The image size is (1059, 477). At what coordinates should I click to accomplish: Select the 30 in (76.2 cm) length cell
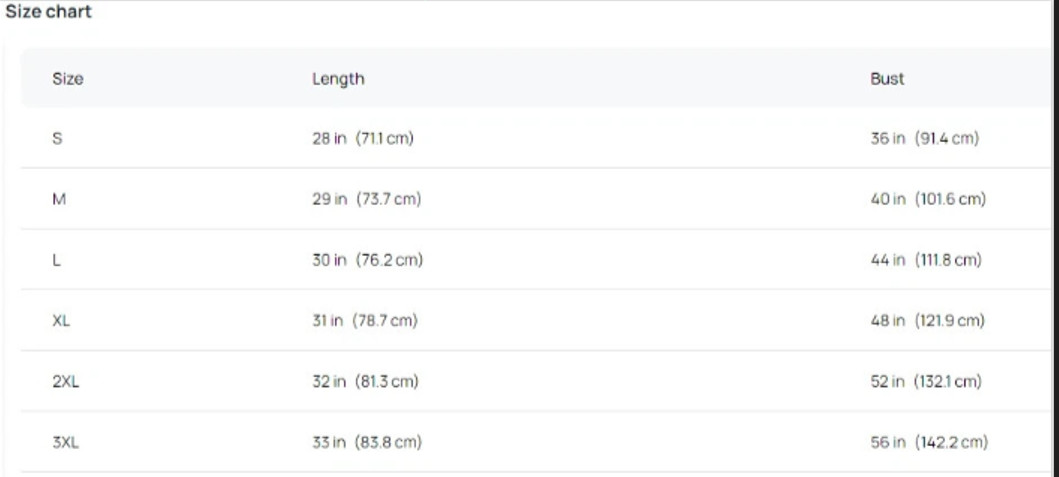pos(367,260)
